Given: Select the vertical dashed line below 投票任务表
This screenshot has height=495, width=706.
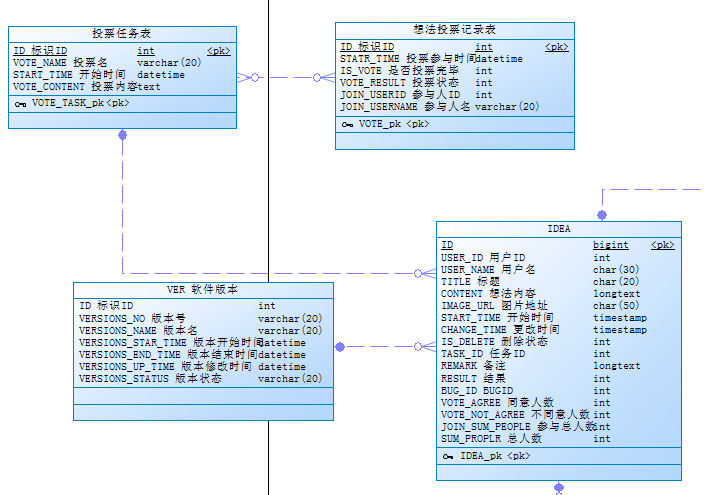Looking at the screenshot, I should point(122,203).
